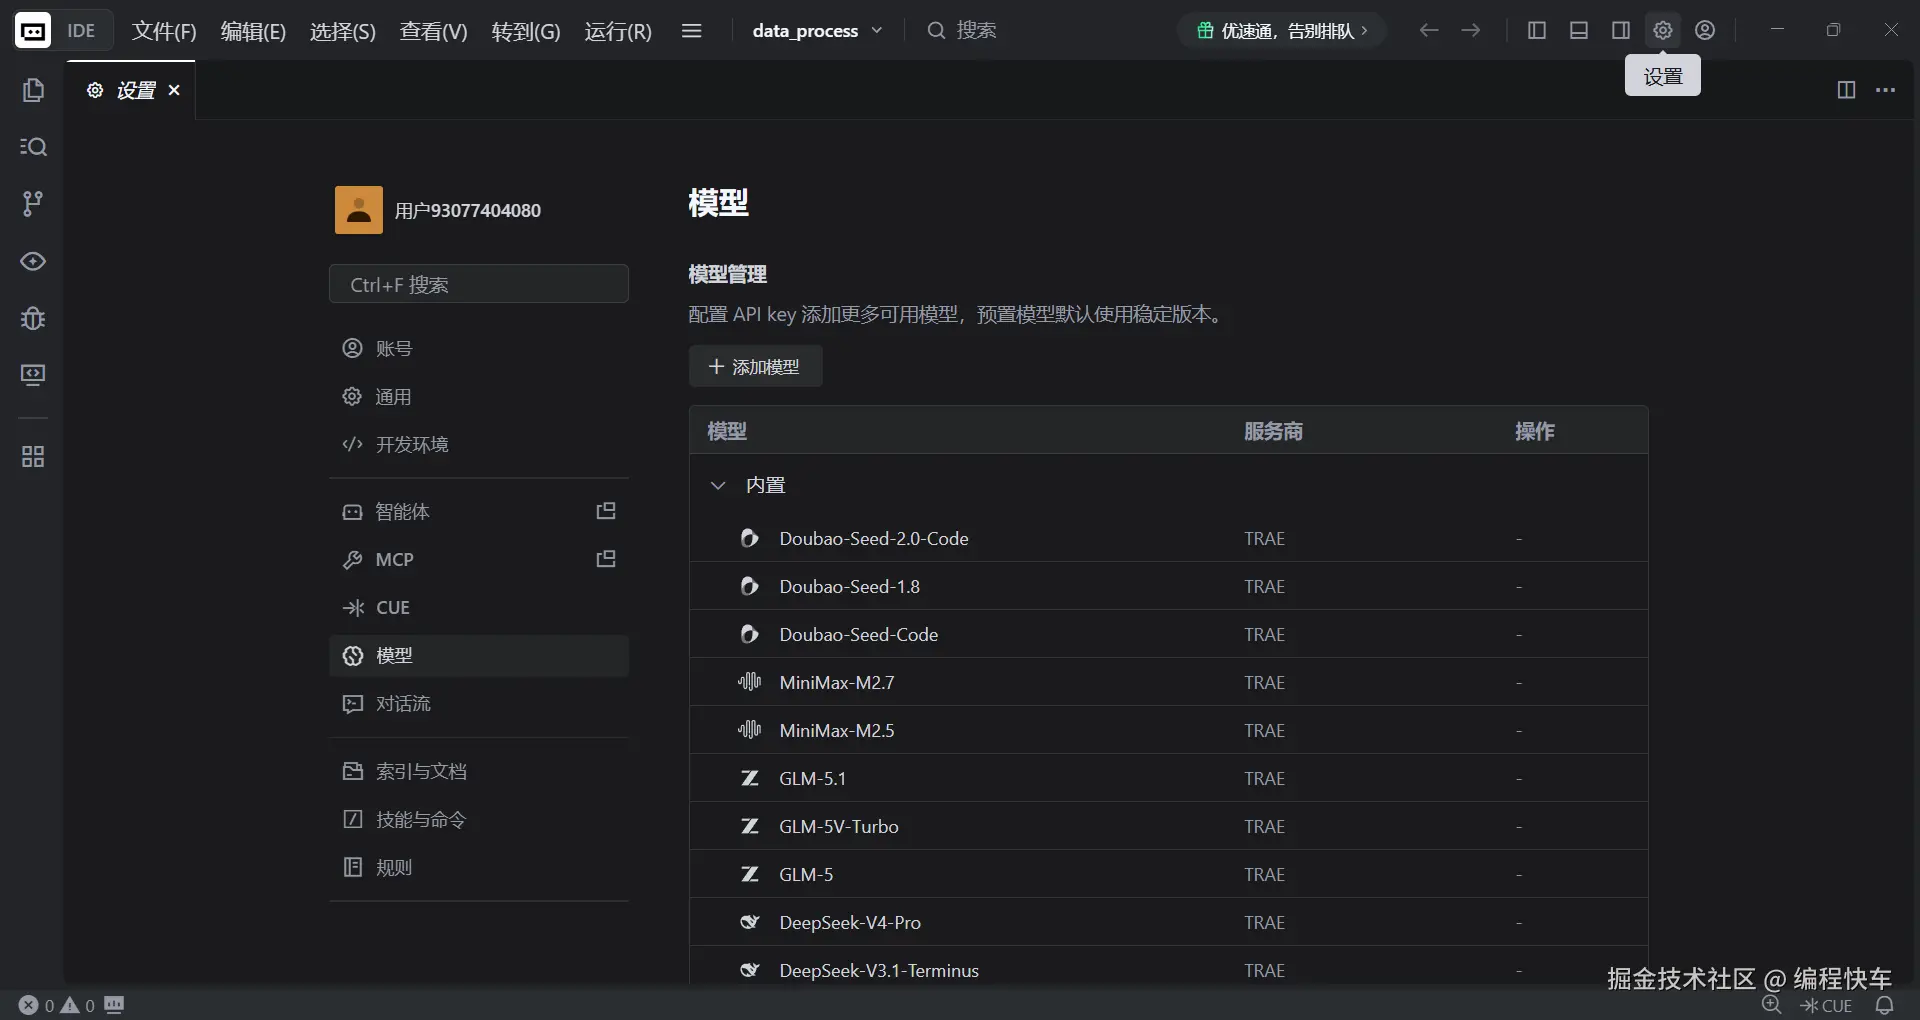
Task: Open the hamburger overflow menu
Action: (x=691, y=31)
